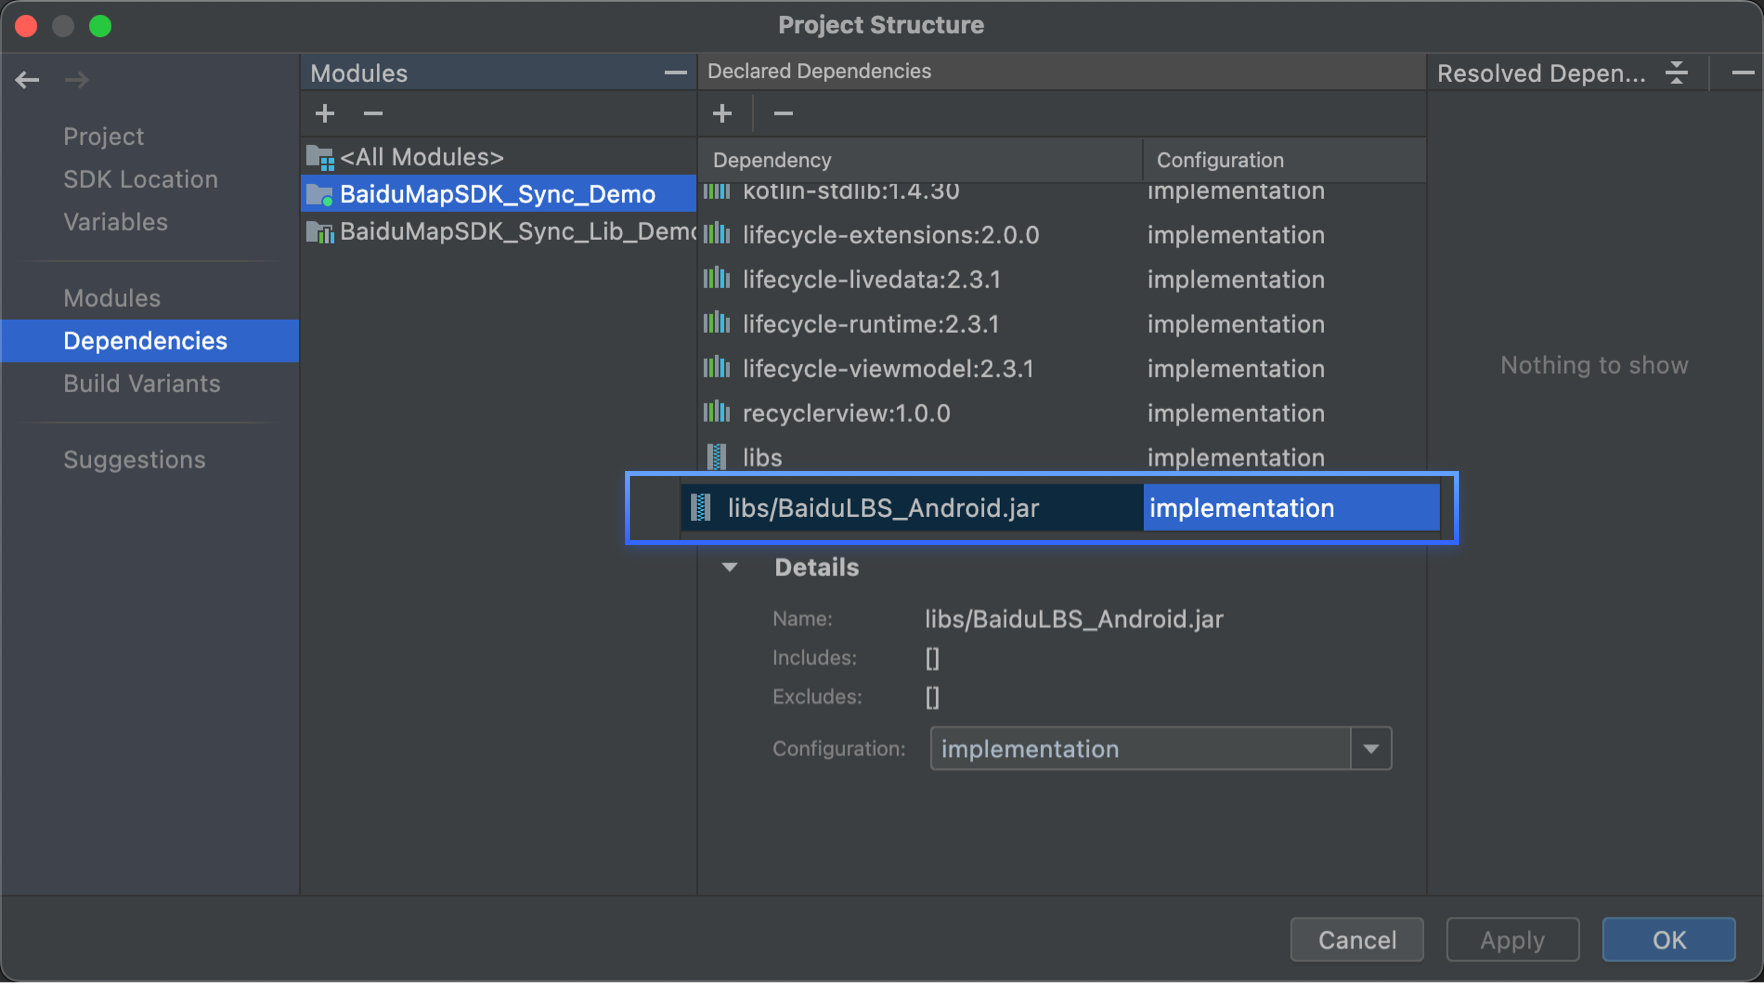This screenshot has width=1764, height=984.
Task: Minimize the Modules panel
Action: pos(675,73)
